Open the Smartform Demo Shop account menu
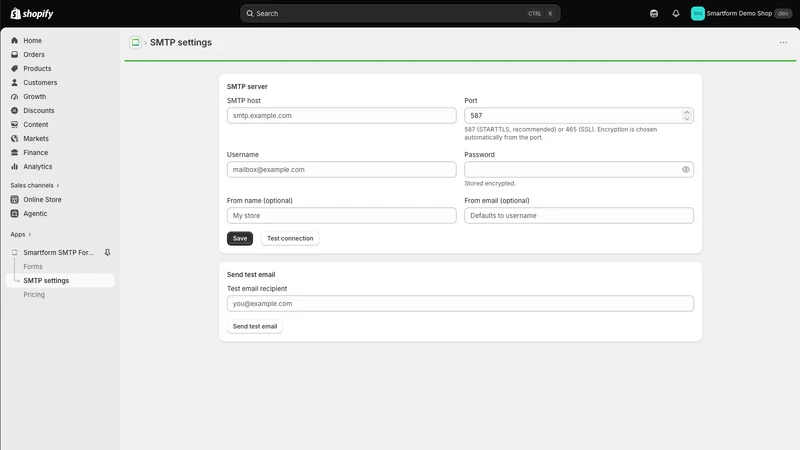The height and width of the screenshot is (450, 800). [x=741, y=14]
